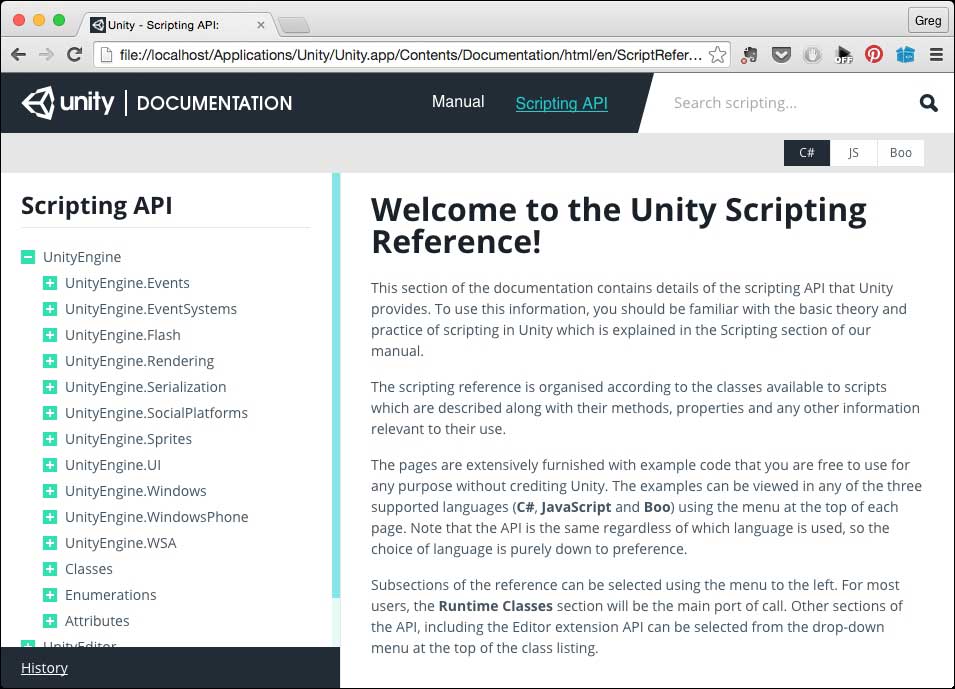Switch code examples to Boo
This screenshot has width=955, height=689.
point(900,153)
